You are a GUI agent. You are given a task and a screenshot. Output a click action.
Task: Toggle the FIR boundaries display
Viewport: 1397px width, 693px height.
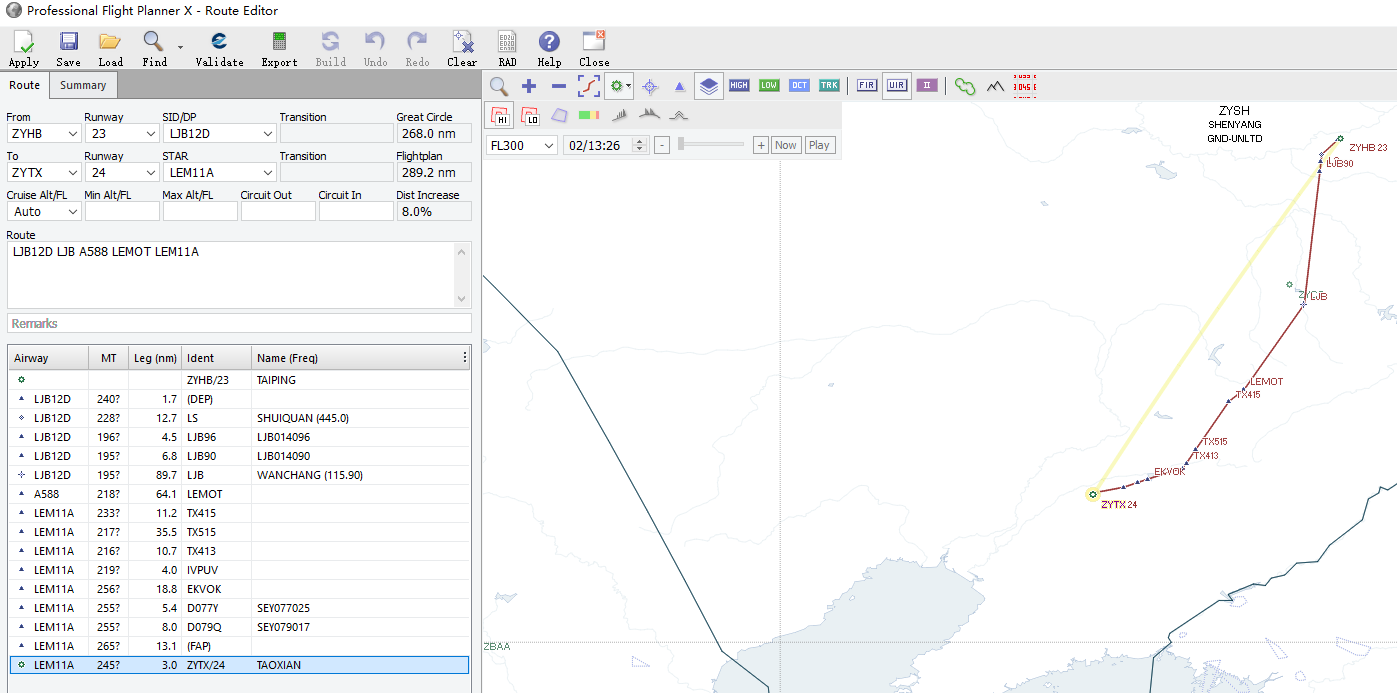867,86
